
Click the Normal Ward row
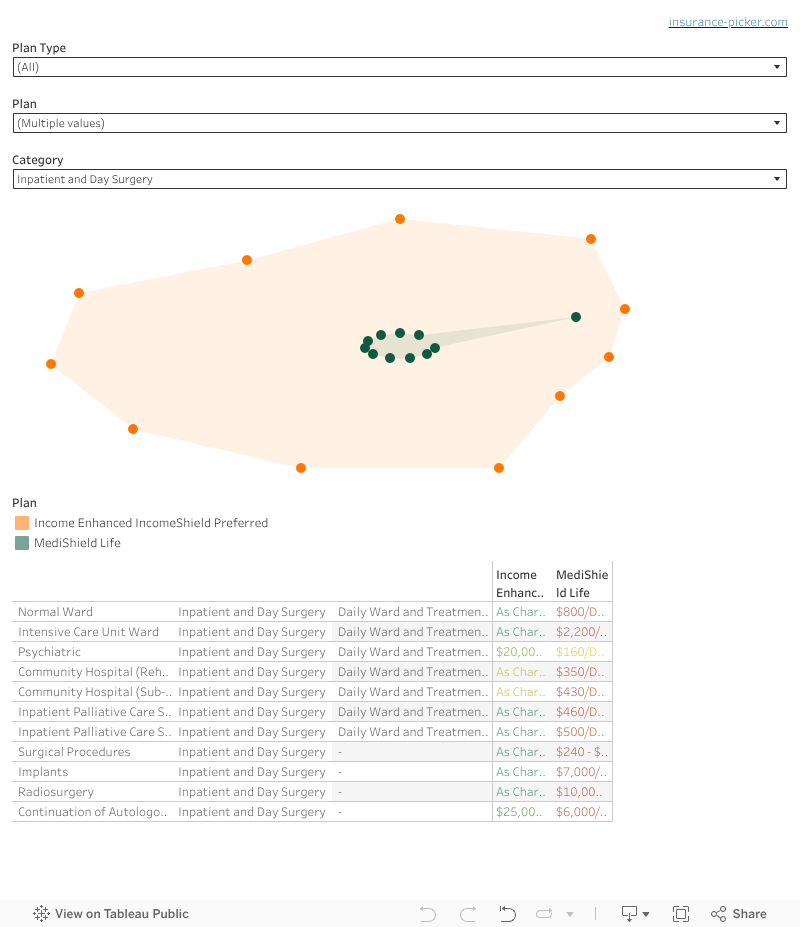[x=312, y=612]
